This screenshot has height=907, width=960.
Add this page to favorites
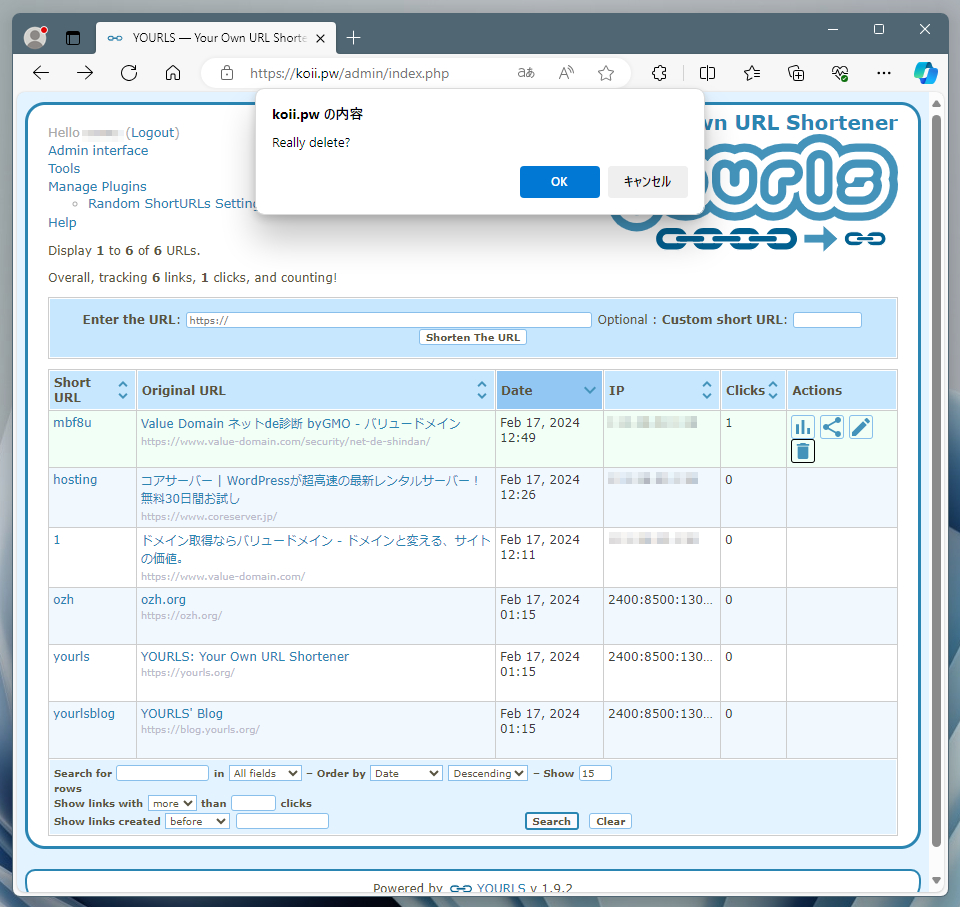[606, 73]
